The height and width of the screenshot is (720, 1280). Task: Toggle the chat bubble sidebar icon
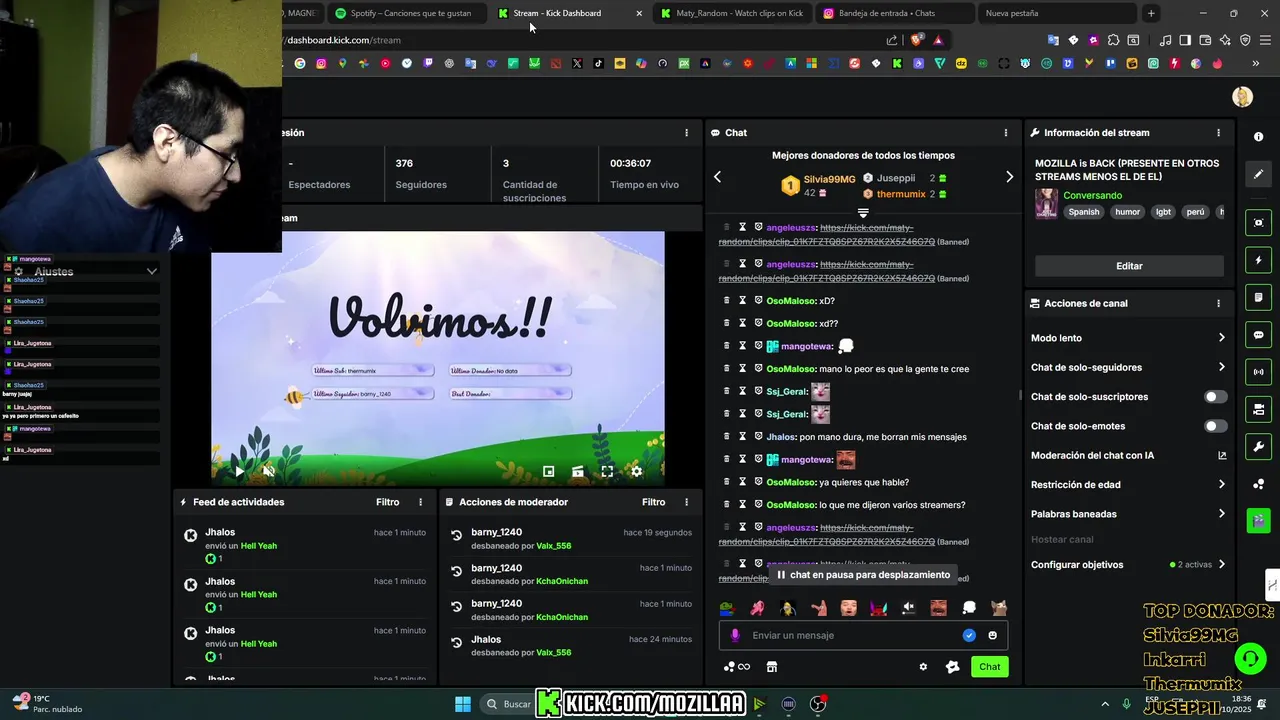[1258, 335]
